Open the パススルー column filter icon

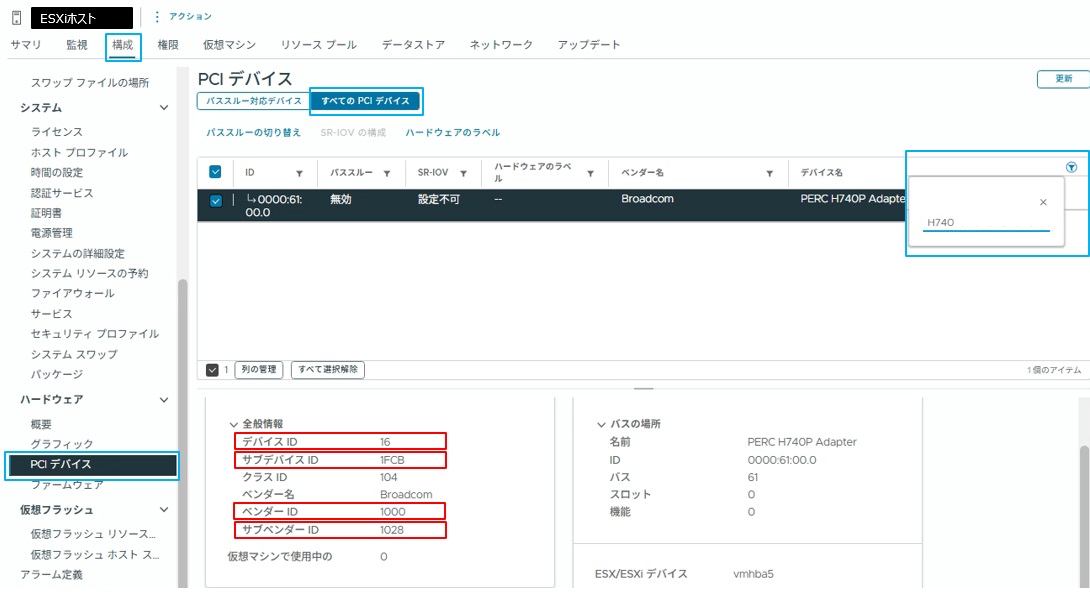click(387, 173)
